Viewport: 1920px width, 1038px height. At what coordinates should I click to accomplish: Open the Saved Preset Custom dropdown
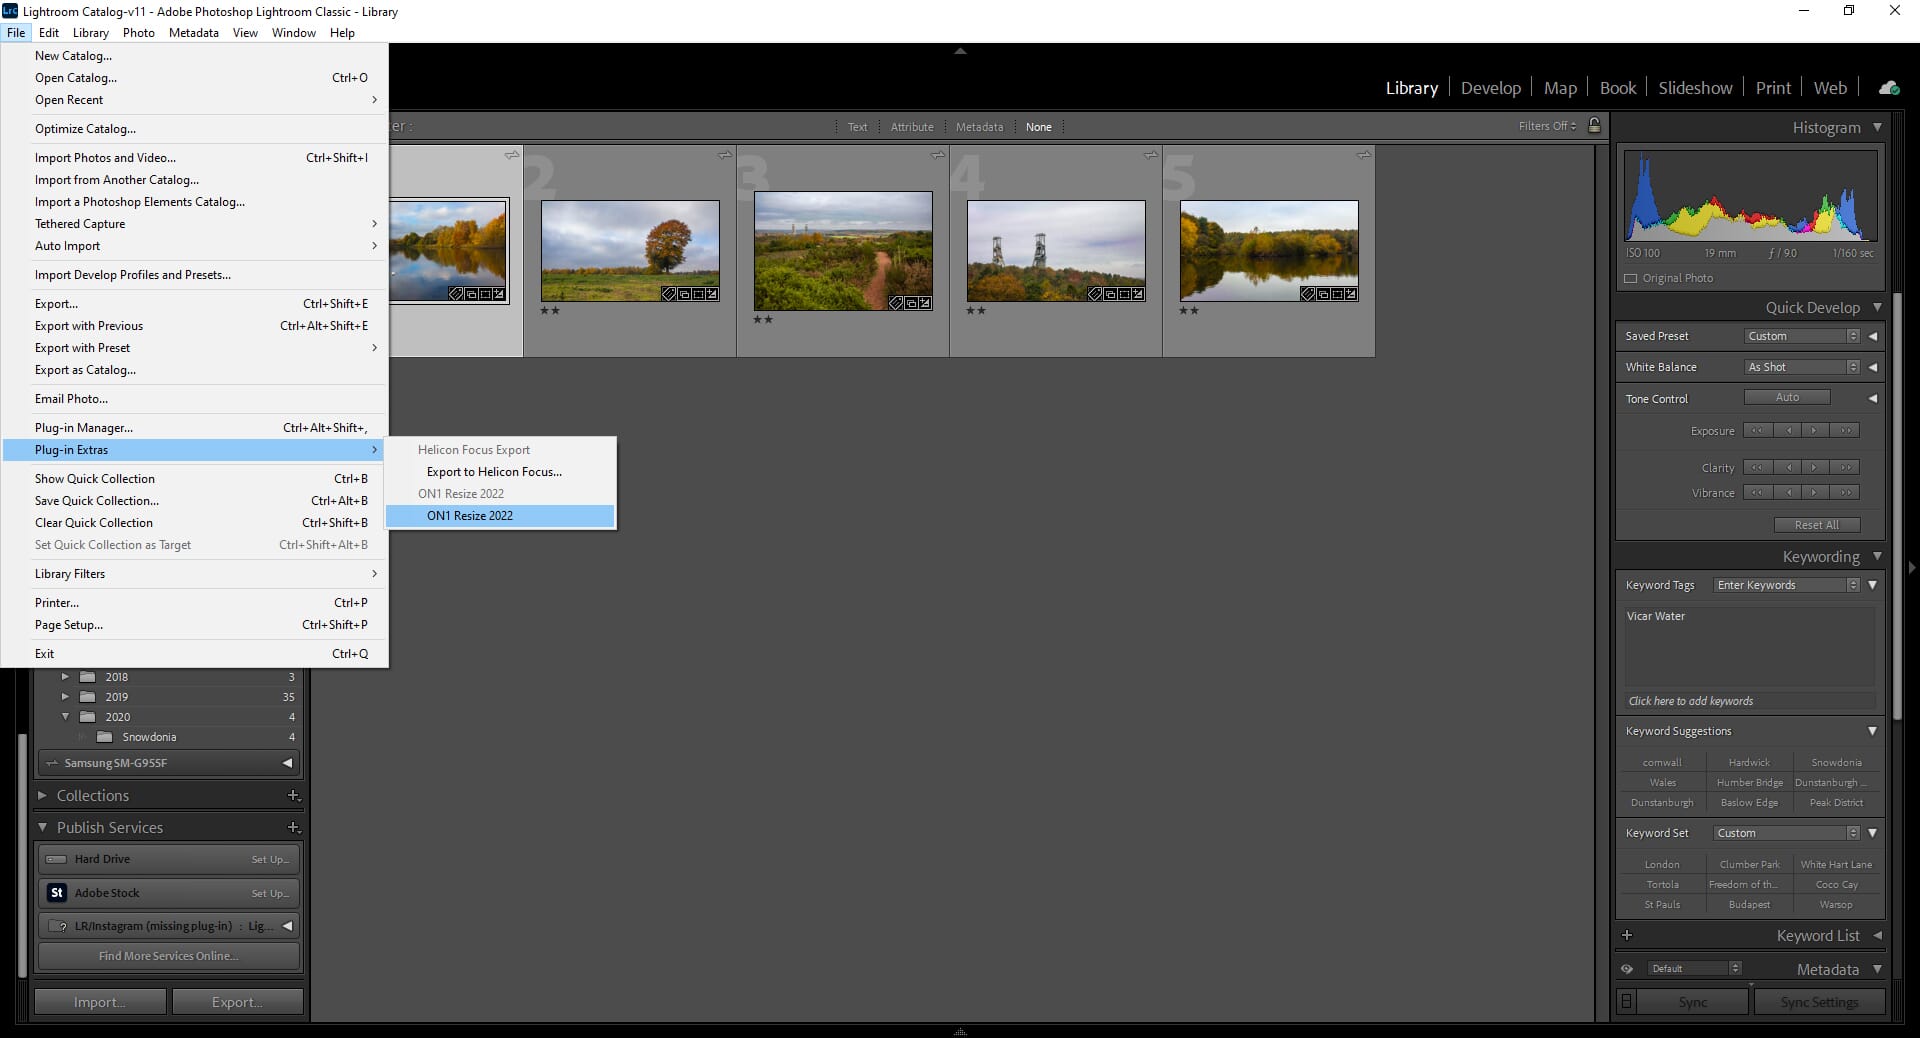1802,336
